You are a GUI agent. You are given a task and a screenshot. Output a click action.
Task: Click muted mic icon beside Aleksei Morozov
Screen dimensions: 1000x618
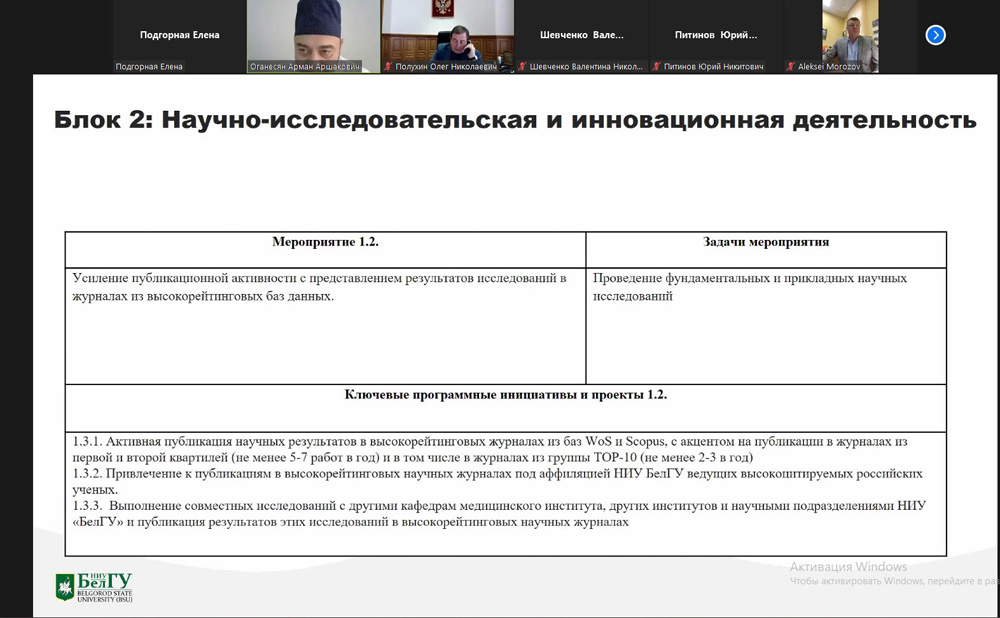tap(790, 67)
